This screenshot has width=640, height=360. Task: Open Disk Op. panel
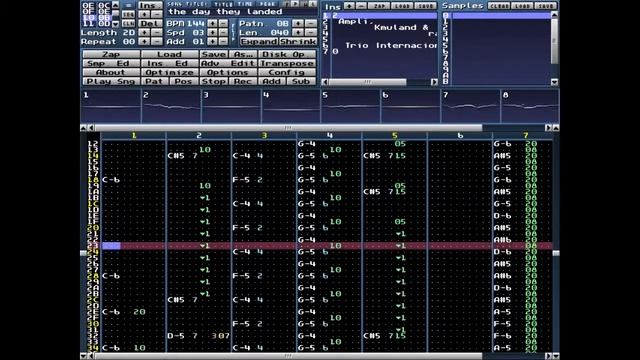coord(287,54)
